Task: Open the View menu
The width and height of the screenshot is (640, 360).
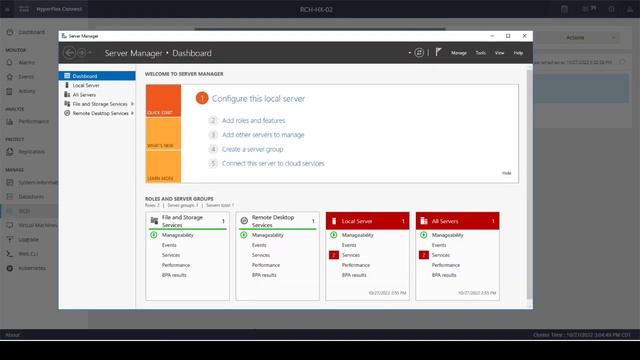Action: [499, 53]
